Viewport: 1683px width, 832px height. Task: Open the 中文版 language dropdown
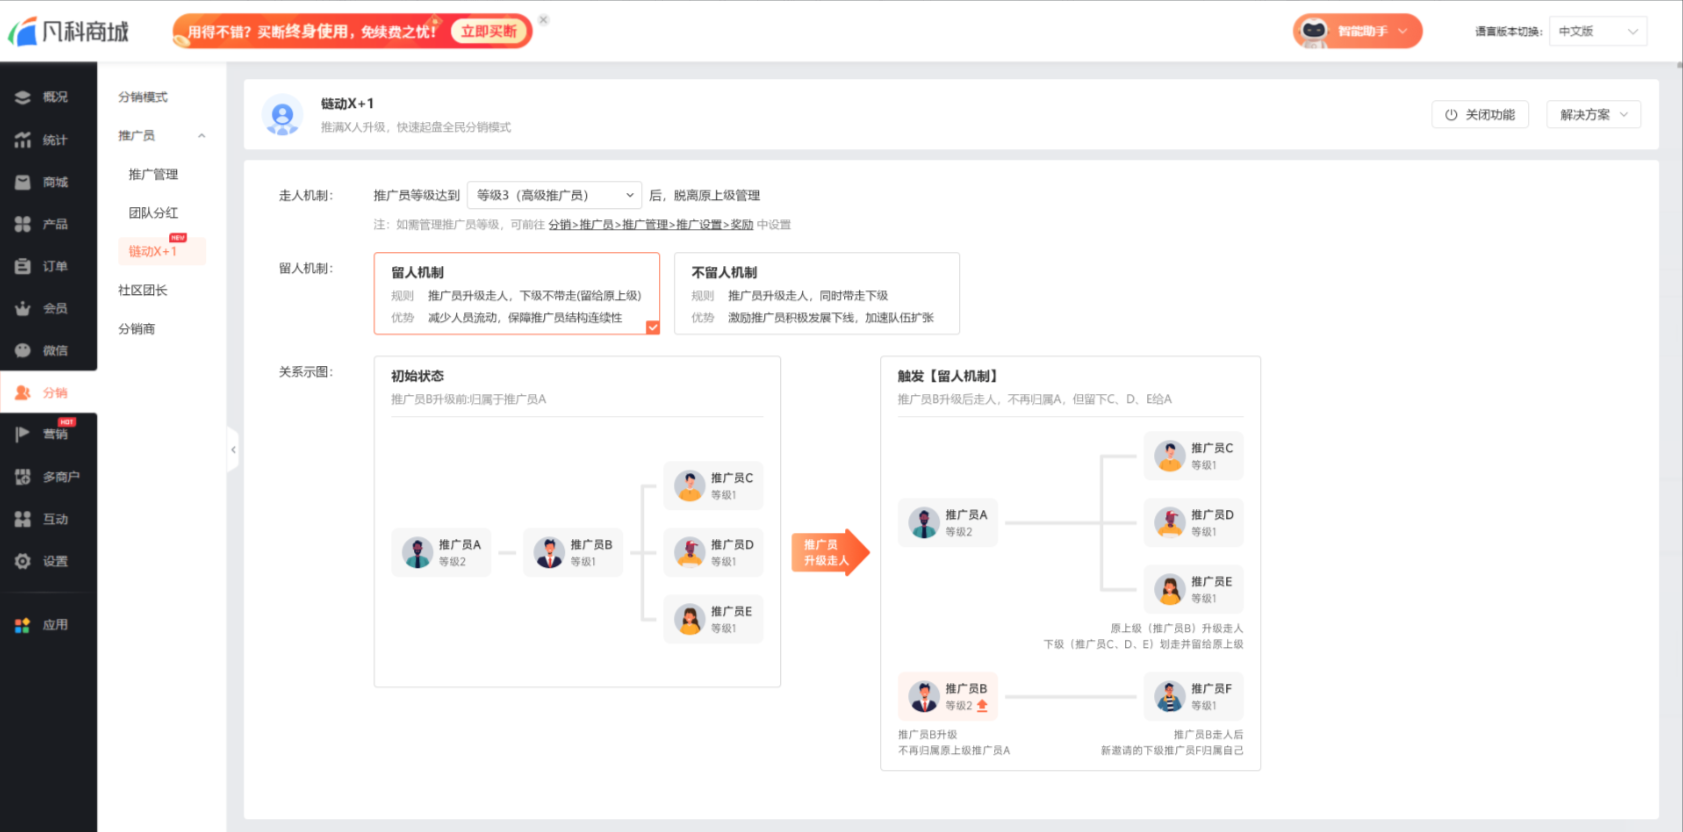pos(1598,31)
